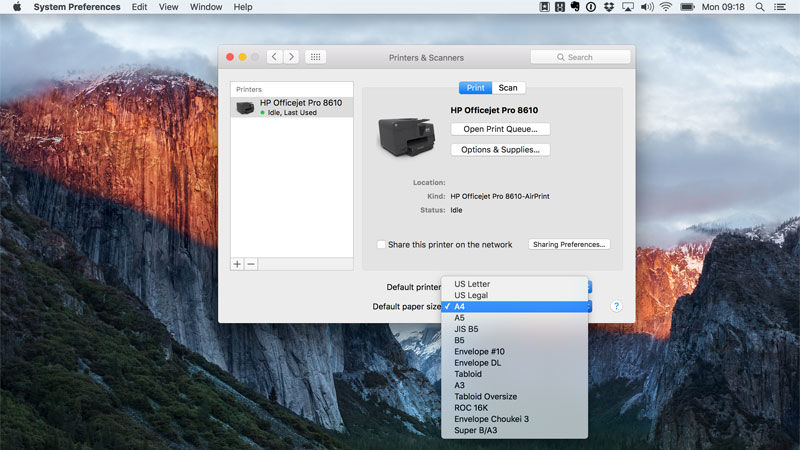Open the Edit menu
The width and height of the screenshot is (800, 450).
click(139, 7)
